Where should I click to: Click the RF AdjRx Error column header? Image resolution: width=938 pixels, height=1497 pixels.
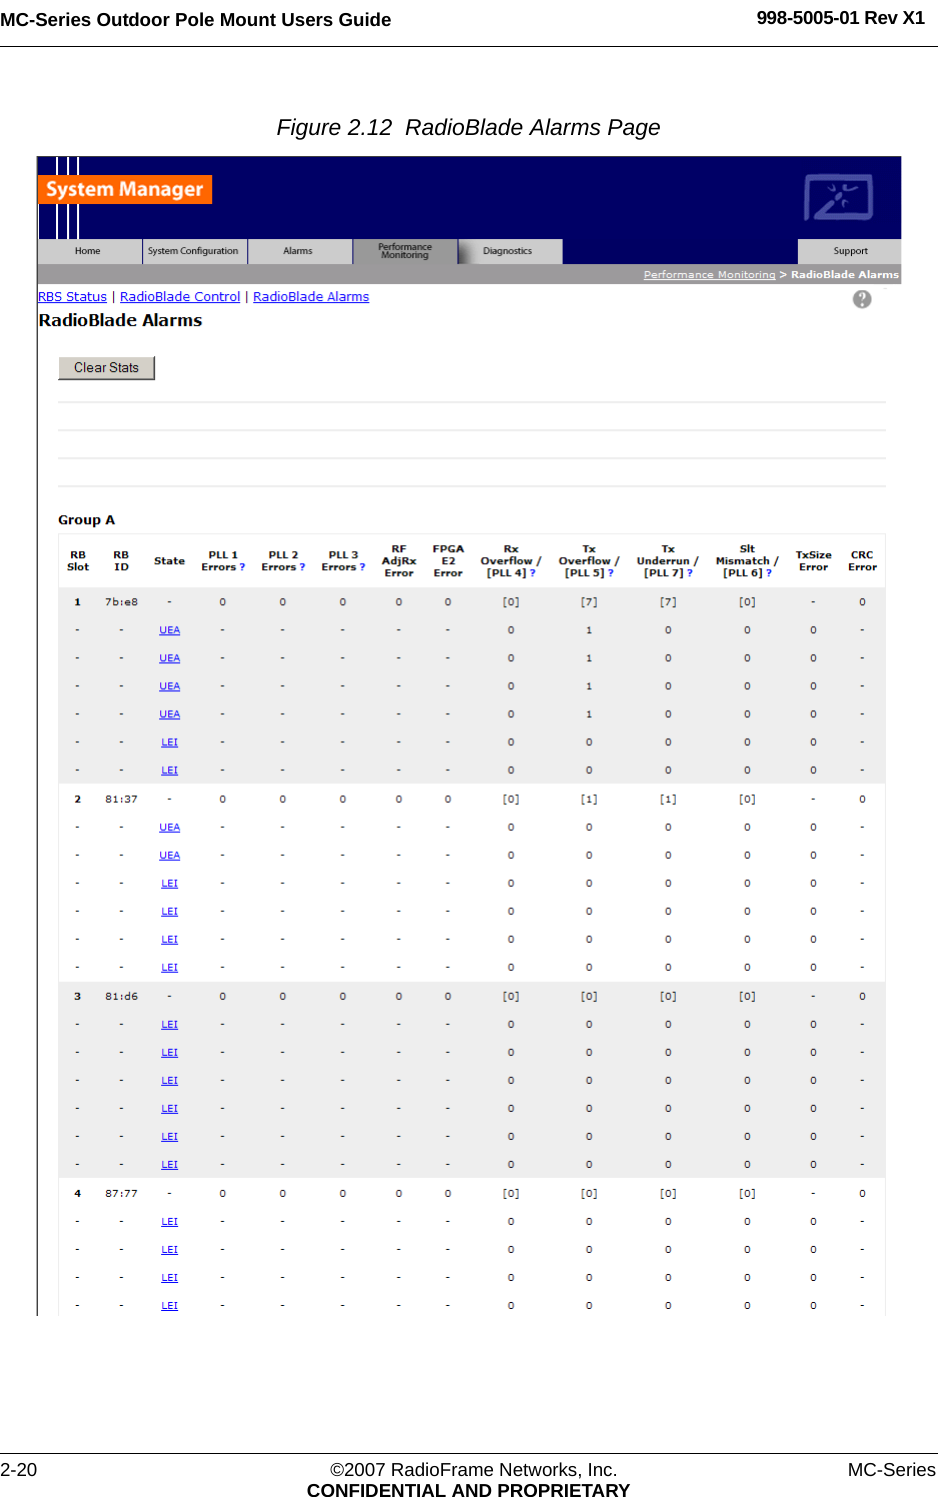(399, 561)
